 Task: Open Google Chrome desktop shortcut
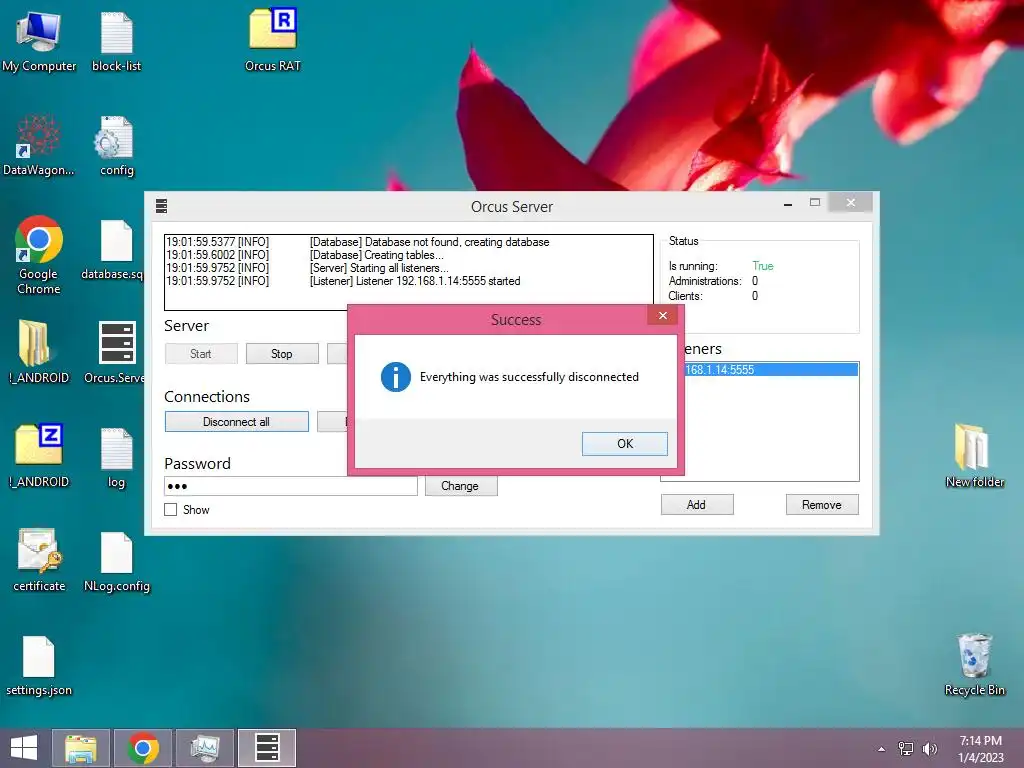pyautogui.click(x=39, y=255)
